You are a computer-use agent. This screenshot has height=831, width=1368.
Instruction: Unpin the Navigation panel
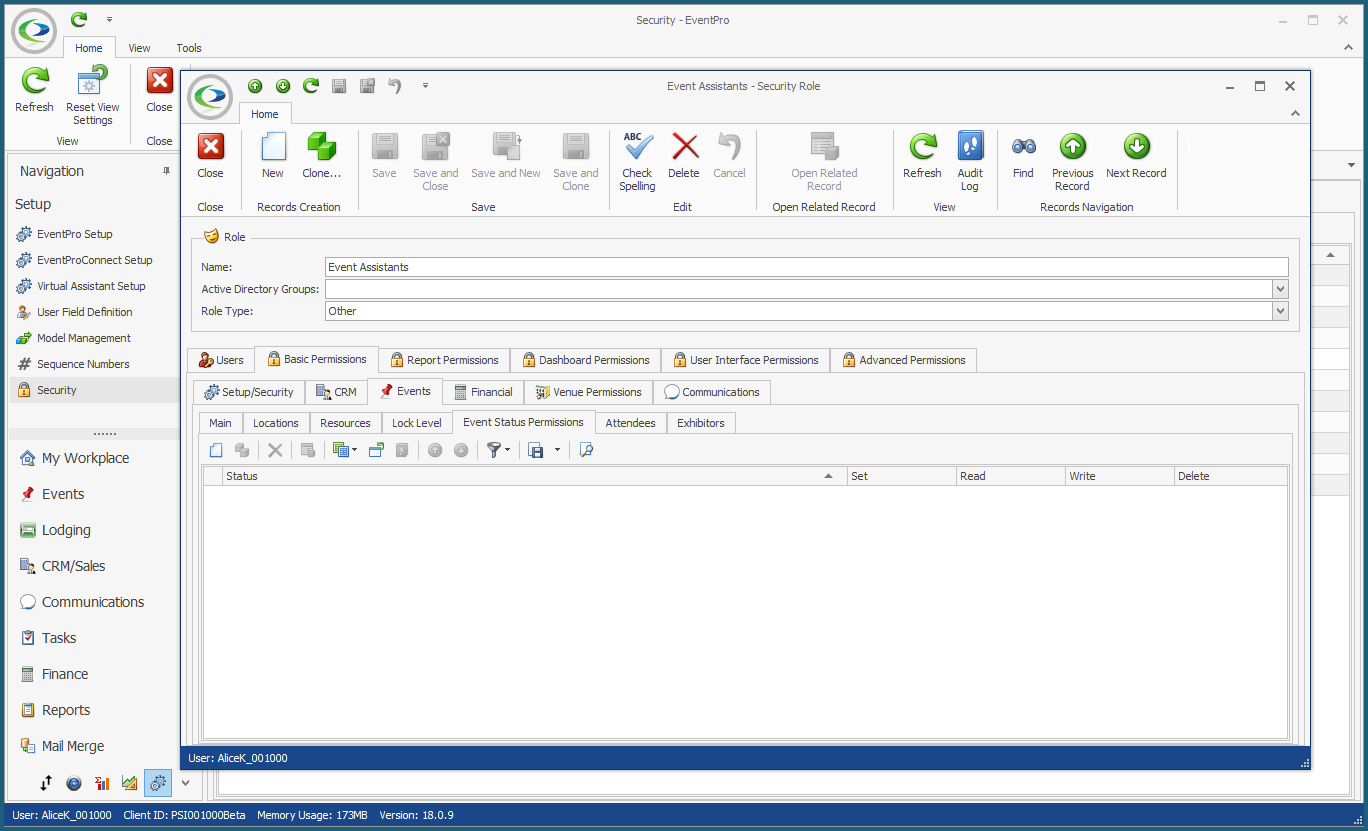click(166, 171)
